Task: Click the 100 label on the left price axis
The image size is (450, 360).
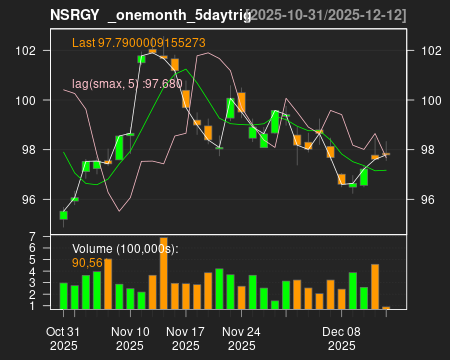Action: click(x=25, y=100)
